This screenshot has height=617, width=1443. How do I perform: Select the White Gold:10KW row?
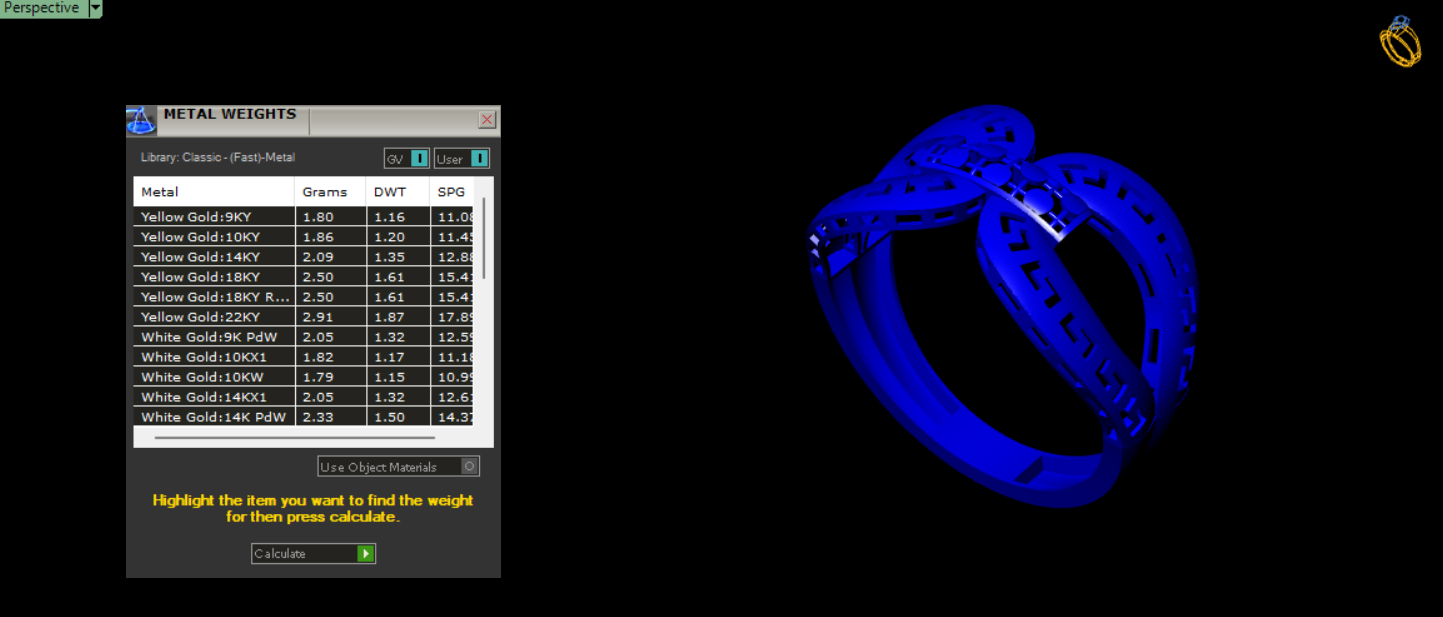click(213, 377)
